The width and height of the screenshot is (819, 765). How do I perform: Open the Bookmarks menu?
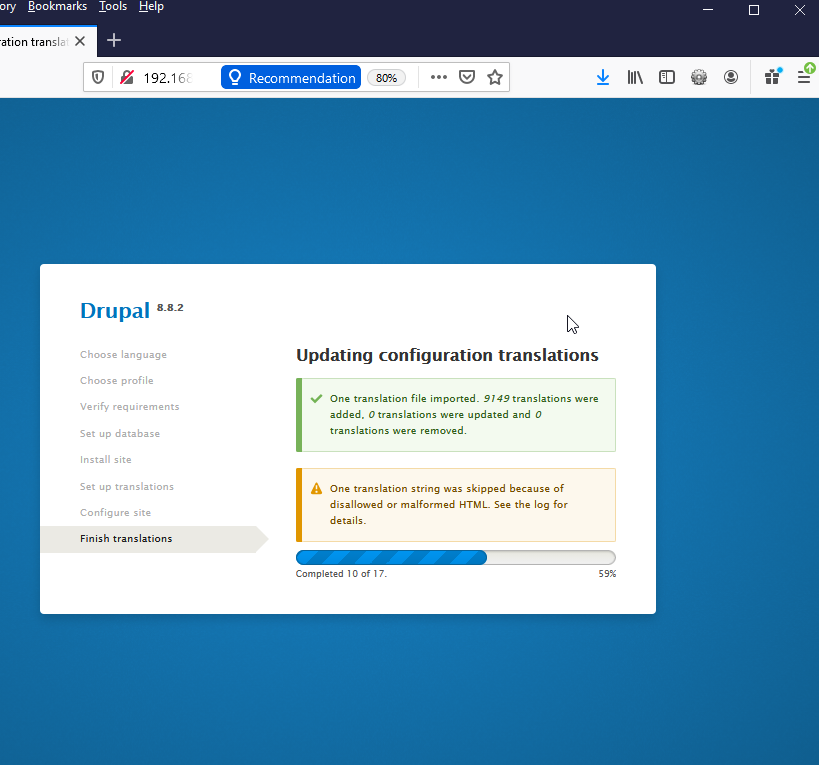click(x=57, y=7)
